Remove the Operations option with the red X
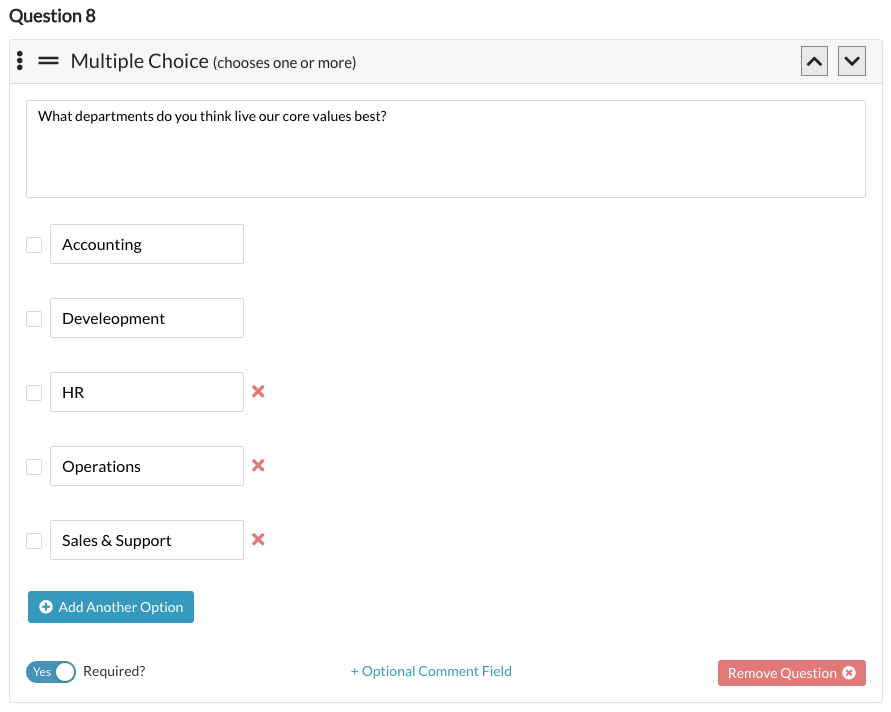Viewport: 891px width, 712px height. click(258, 465)
